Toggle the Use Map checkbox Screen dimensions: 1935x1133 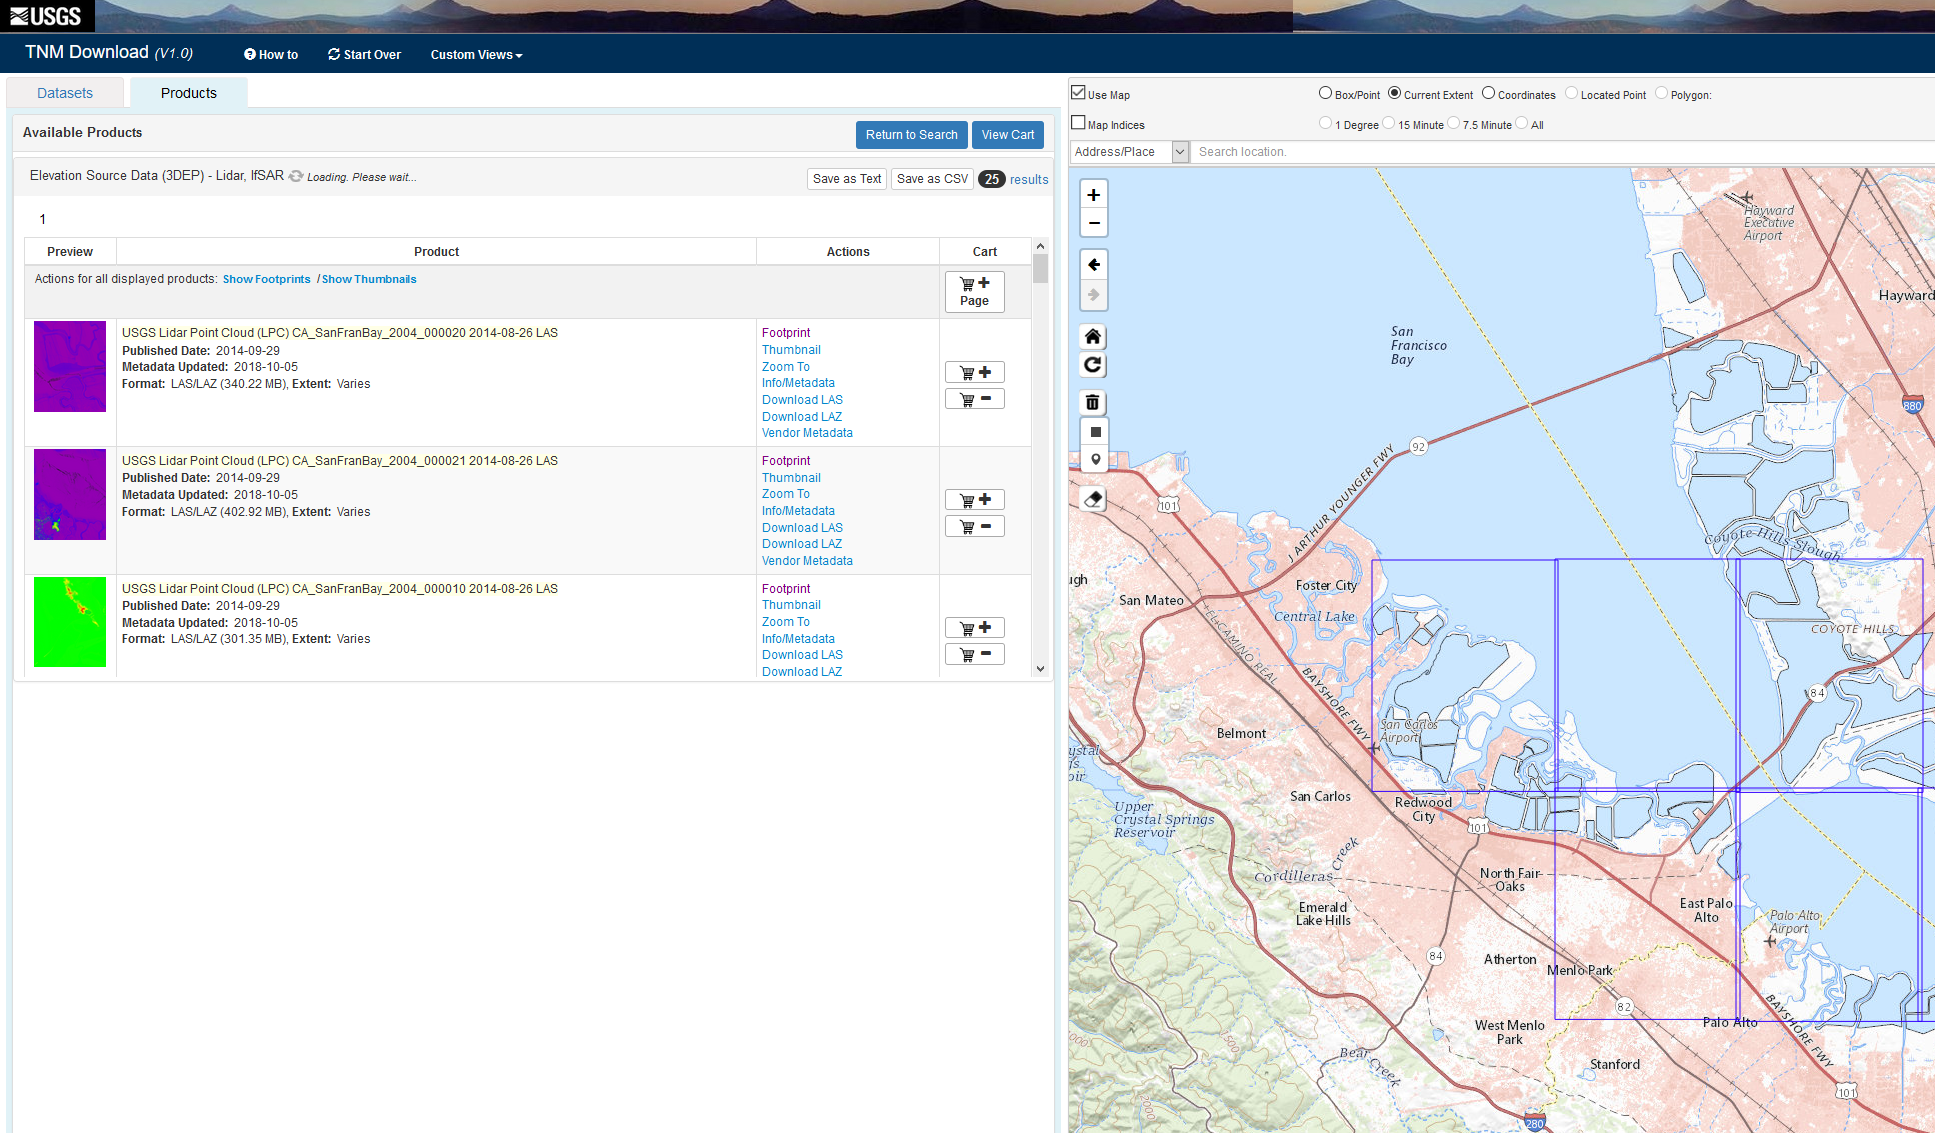(x=1078, y=92)
